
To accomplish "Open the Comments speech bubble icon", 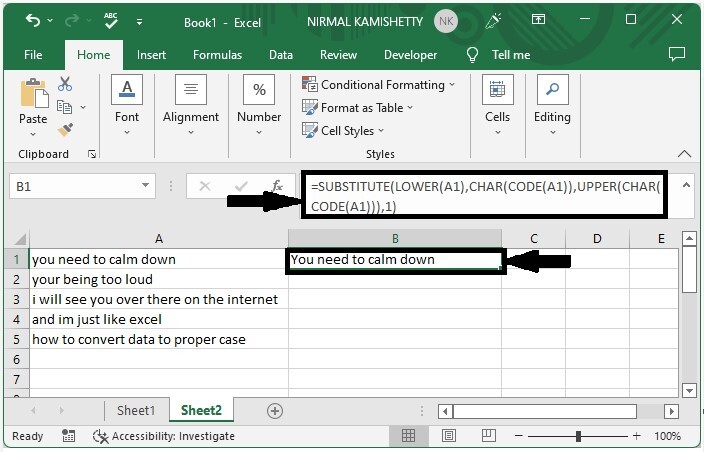I will point(677,54).
